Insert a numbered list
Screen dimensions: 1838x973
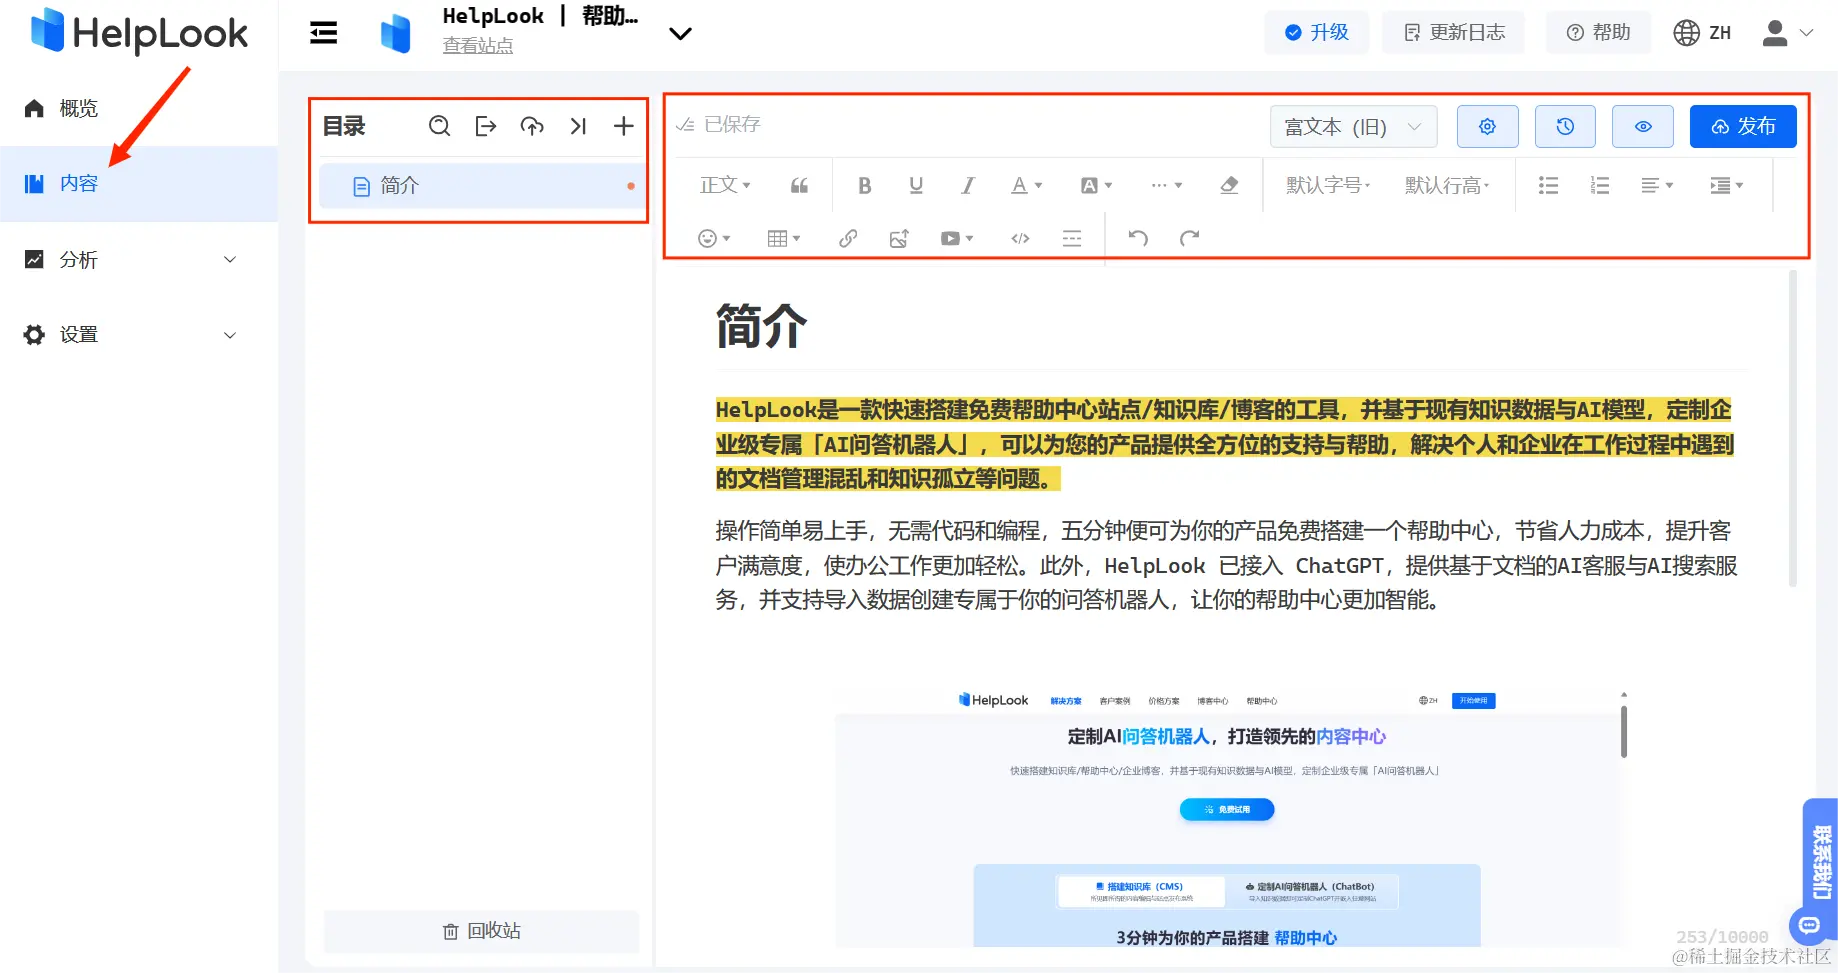tap(1600, 185)
